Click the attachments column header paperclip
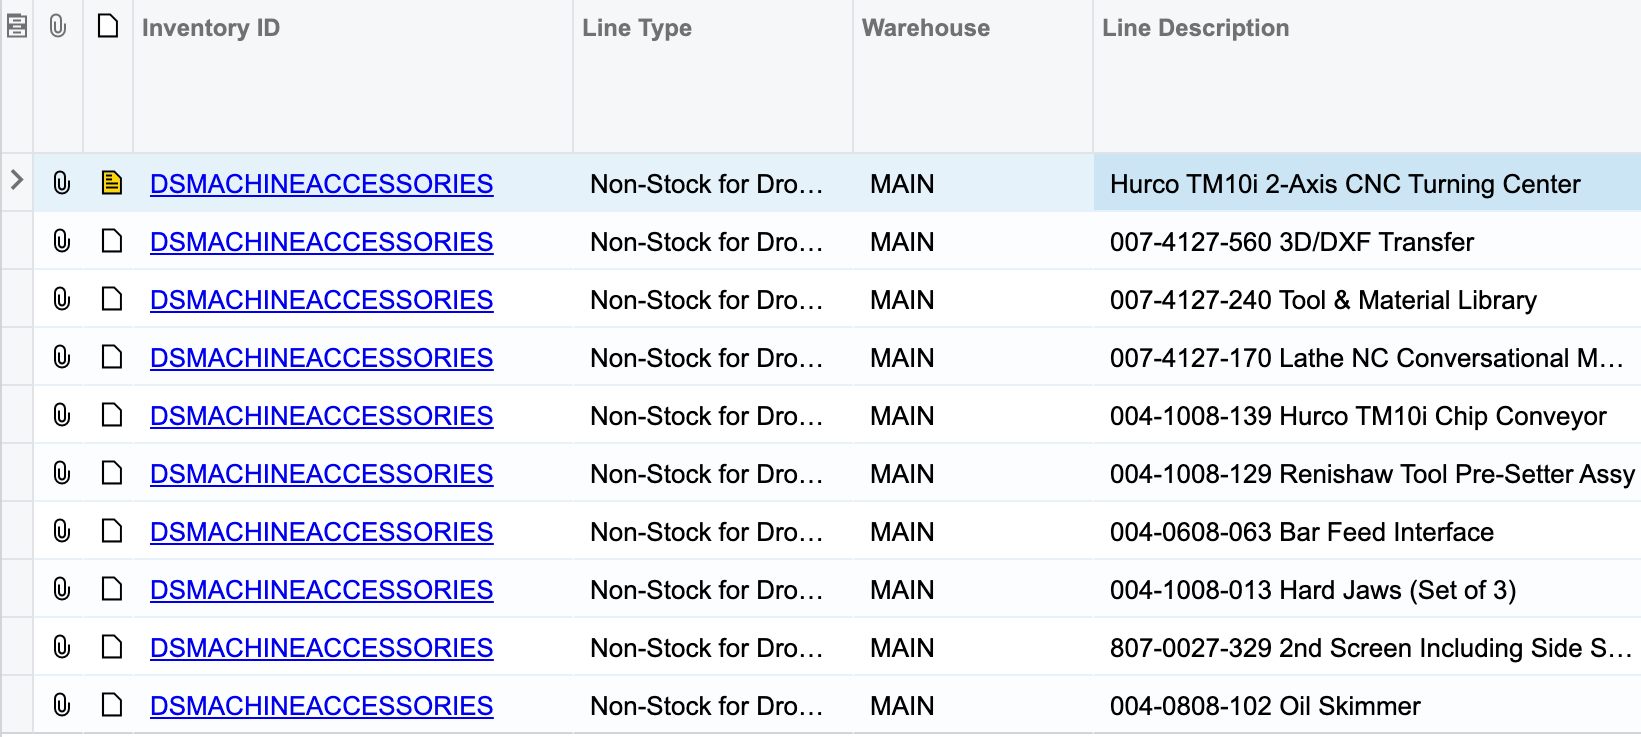Screen dimensions: 1641x737 point(58,26)
